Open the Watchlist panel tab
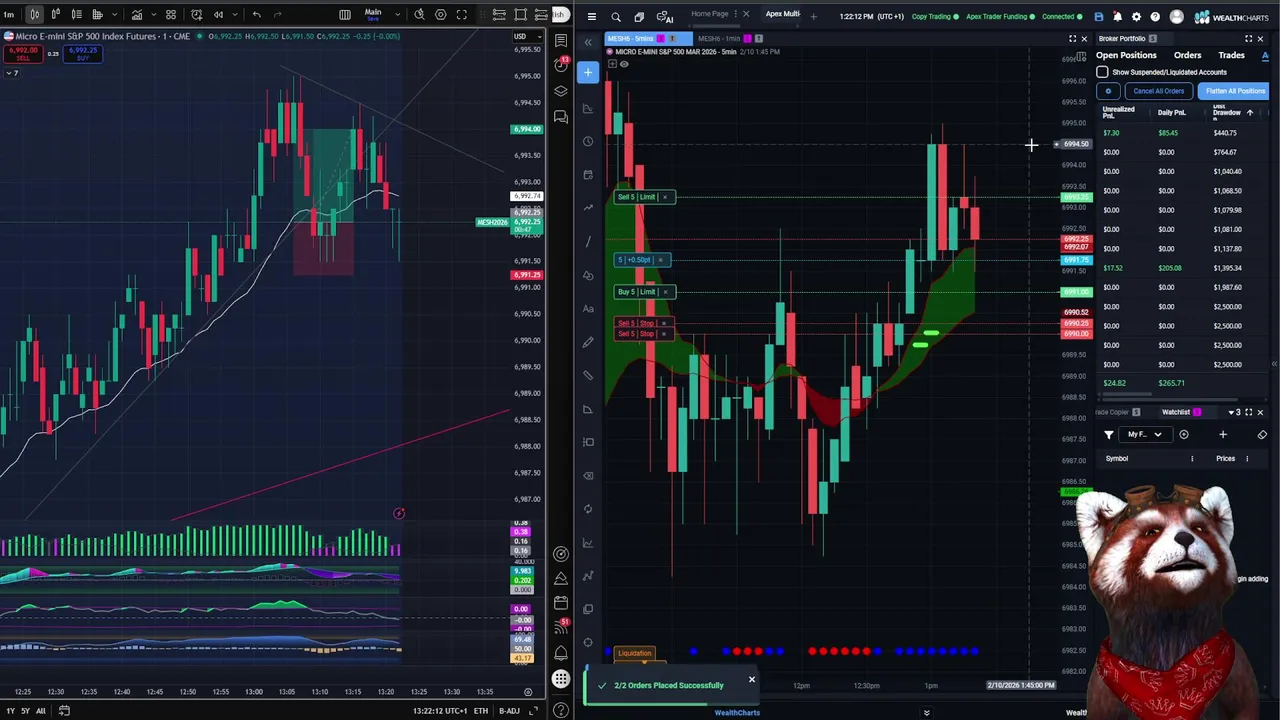Image resolution: width=1280 pixels, height=720 pixels. (x=1176, y=412)
